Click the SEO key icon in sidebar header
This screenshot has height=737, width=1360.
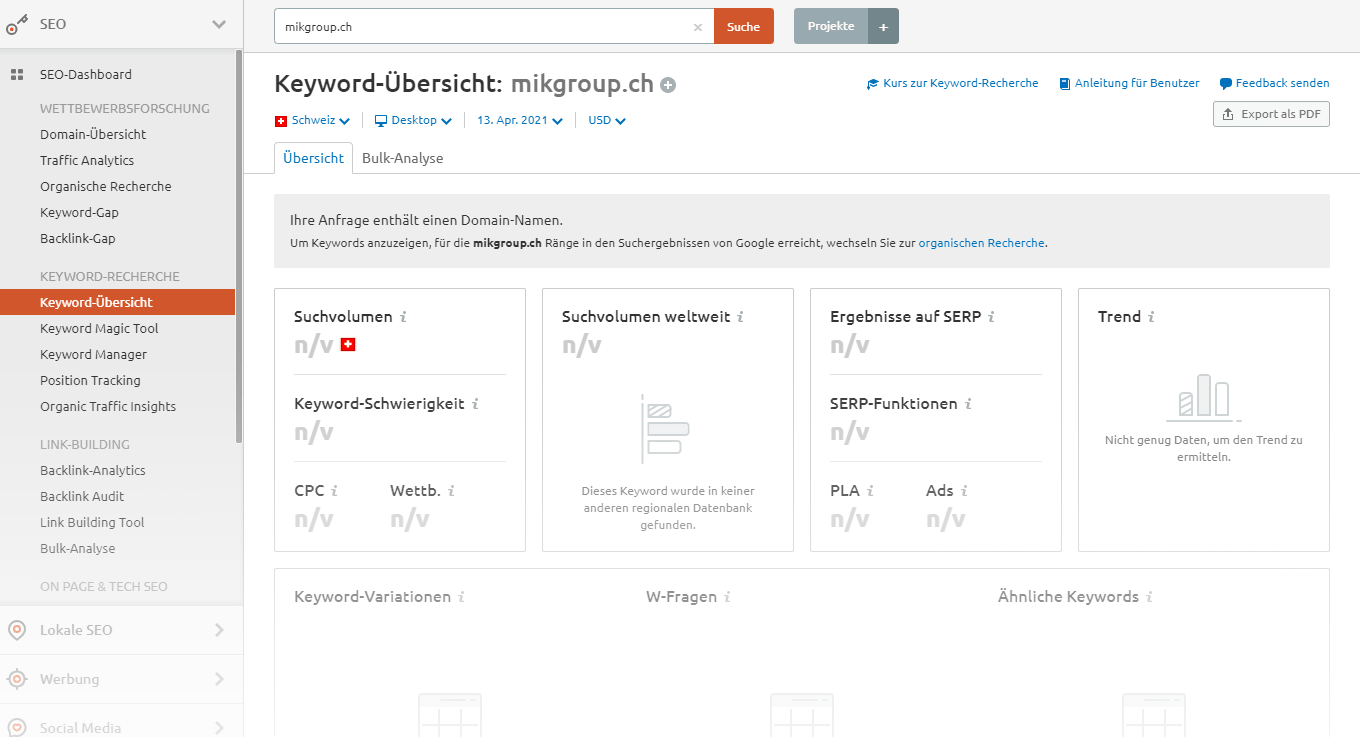coord(17,24)
